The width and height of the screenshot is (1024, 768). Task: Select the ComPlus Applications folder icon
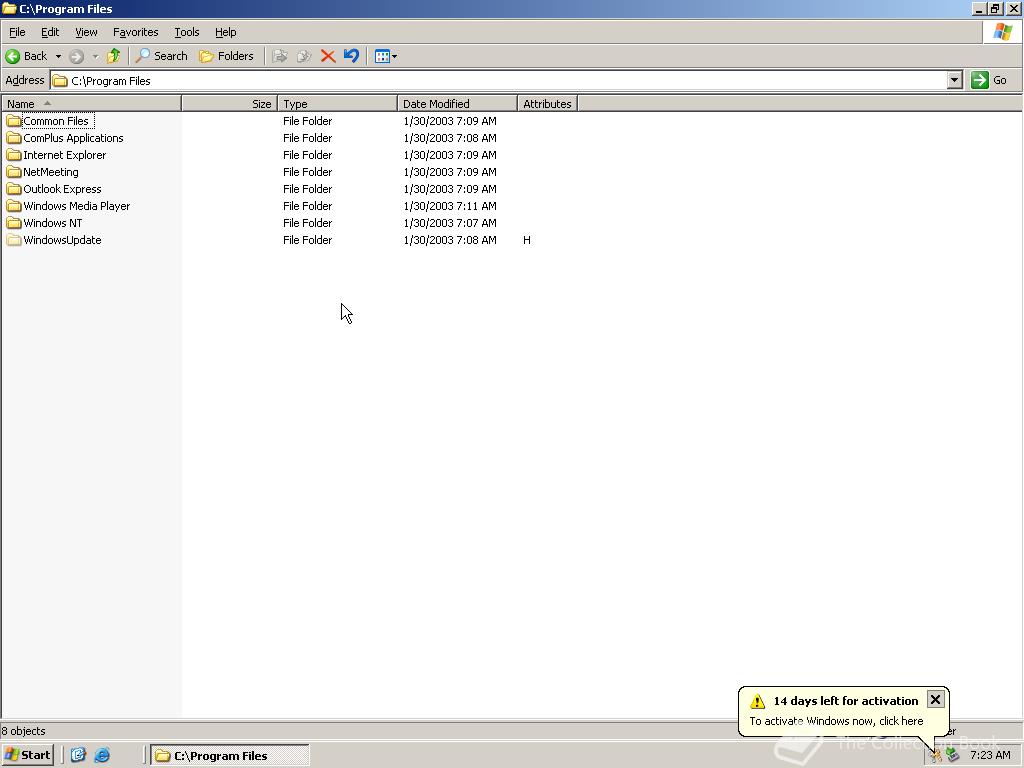click(x=14, y=138)
